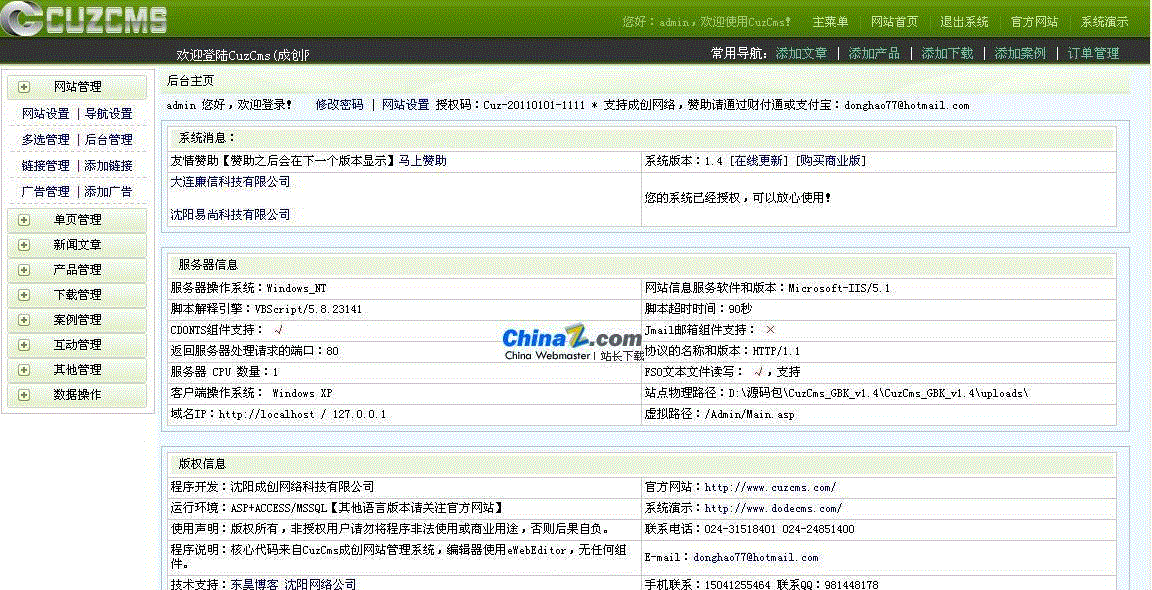Click plus icon beside 其他管理

coord(24,370)
